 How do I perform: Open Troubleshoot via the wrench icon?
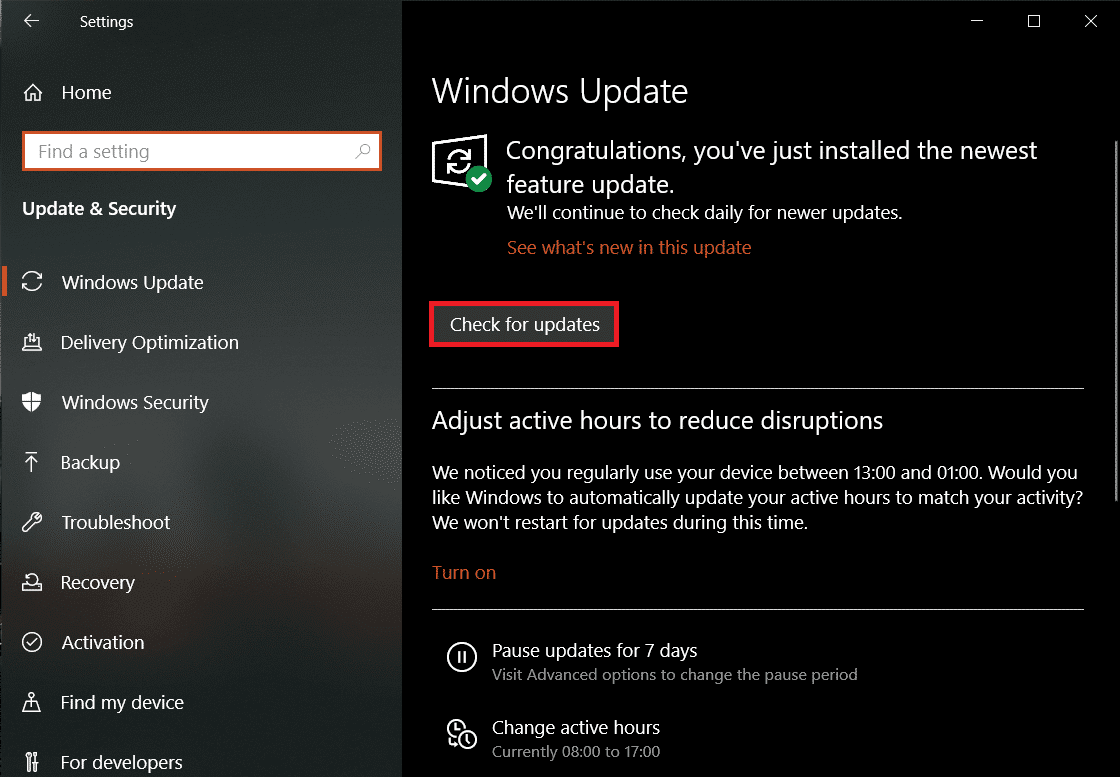tap(33, 522)
